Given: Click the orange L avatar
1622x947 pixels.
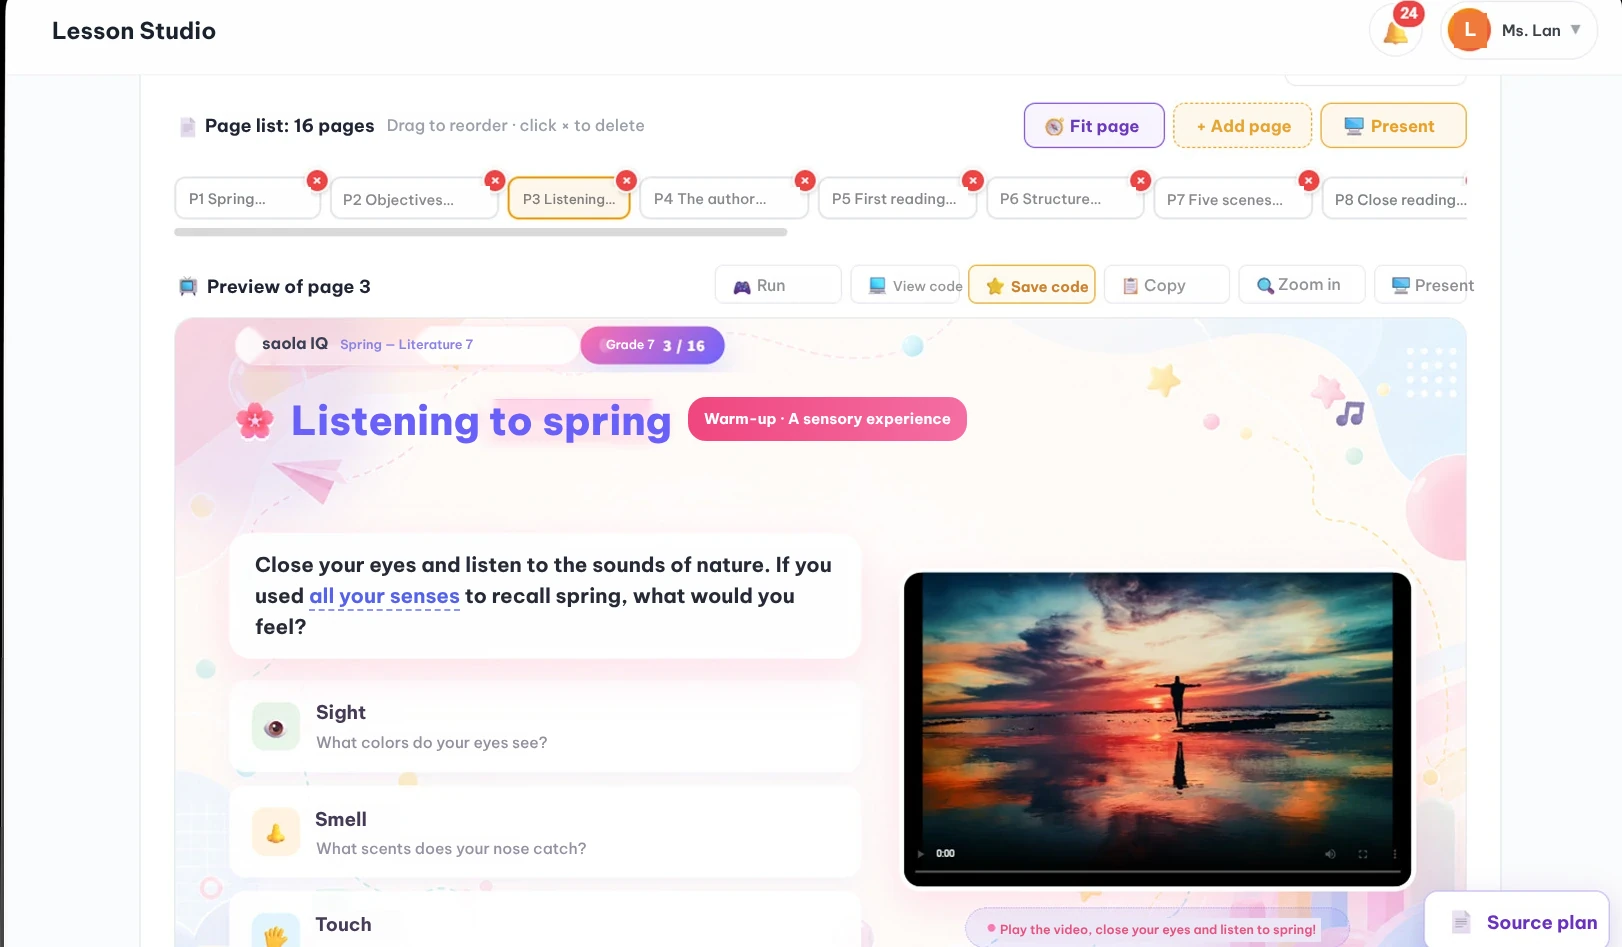Looking at the screenshot, I should (x=1469, y=31).
